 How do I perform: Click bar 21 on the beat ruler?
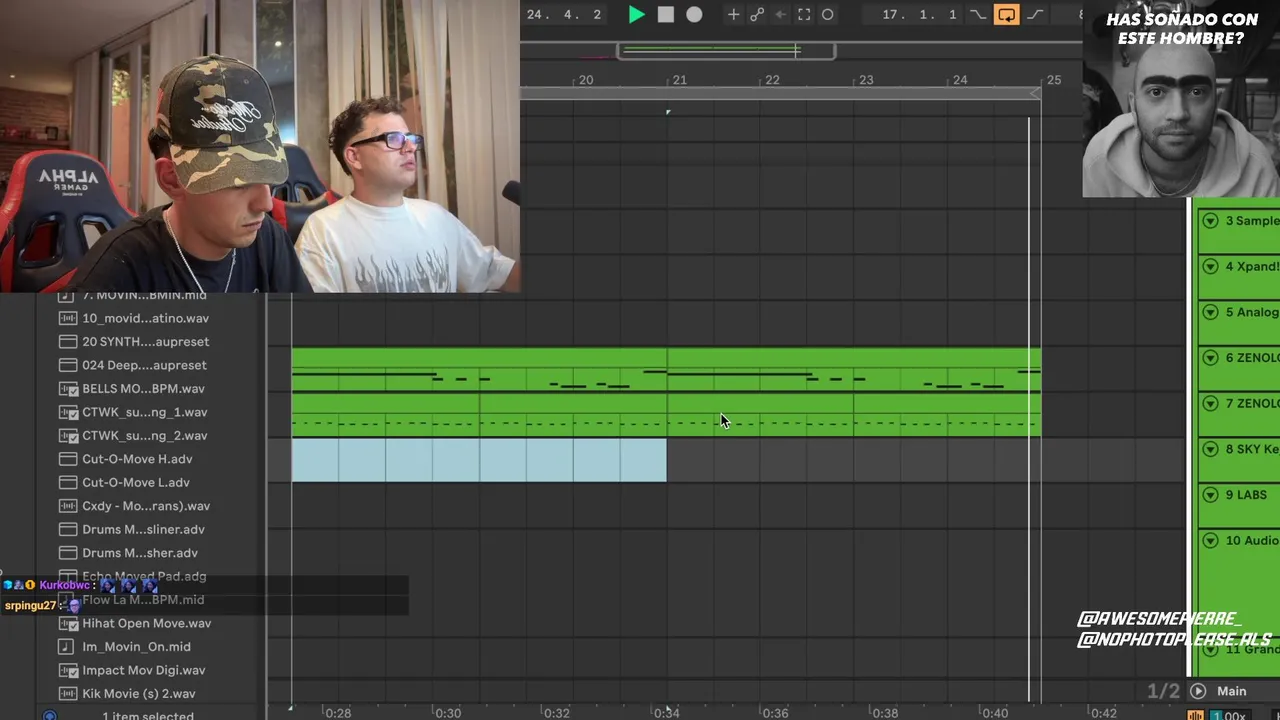[679, 80]
